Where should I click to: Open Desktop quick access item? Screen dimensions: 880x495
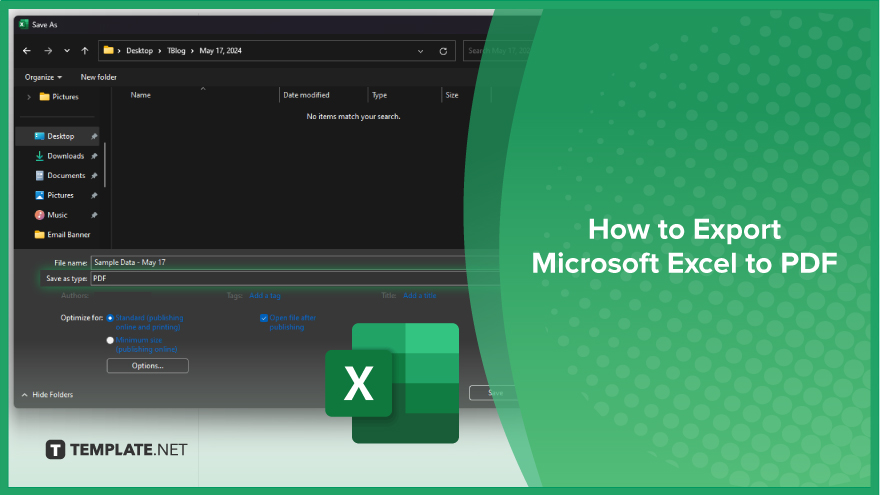coord(54,136)
